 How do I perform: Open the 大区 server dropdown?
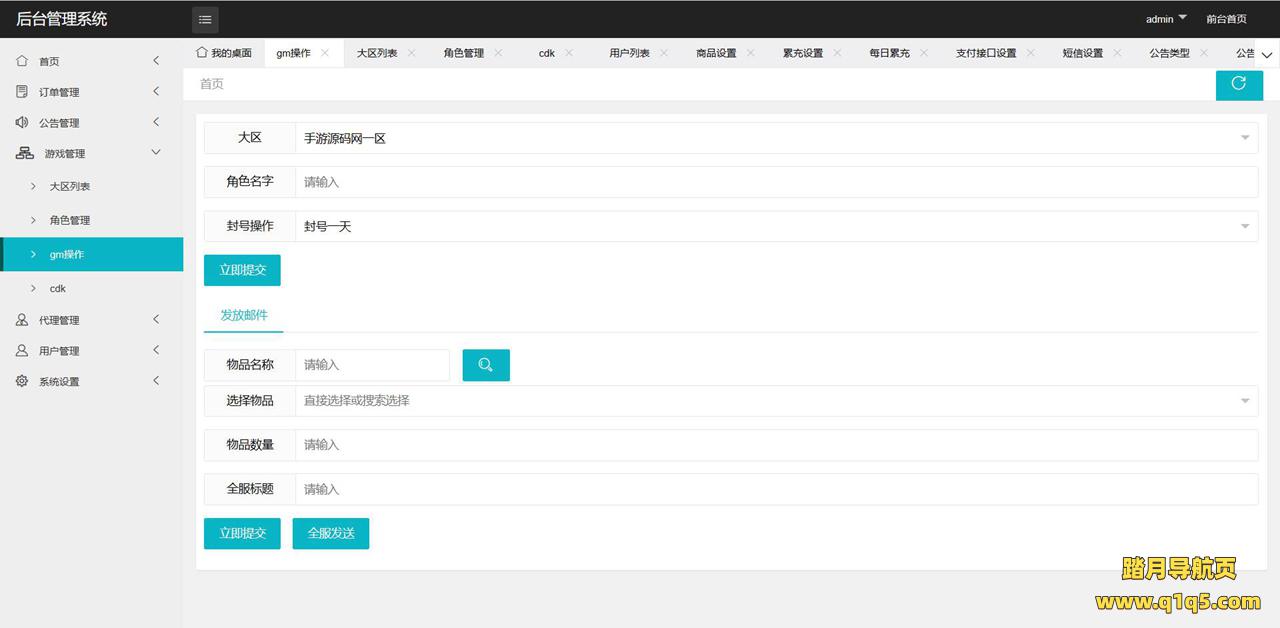point(775,138)
